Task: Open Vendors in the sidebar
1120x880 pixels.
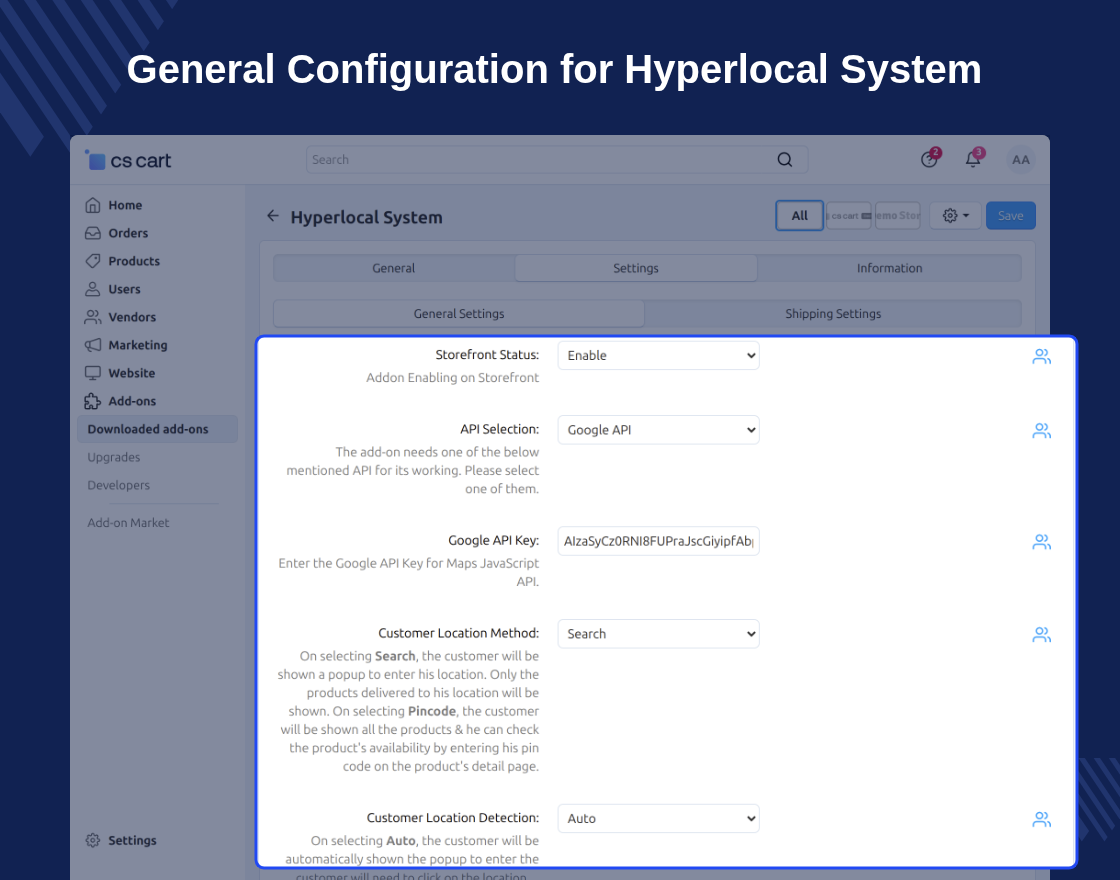Action: click(131, 316)
